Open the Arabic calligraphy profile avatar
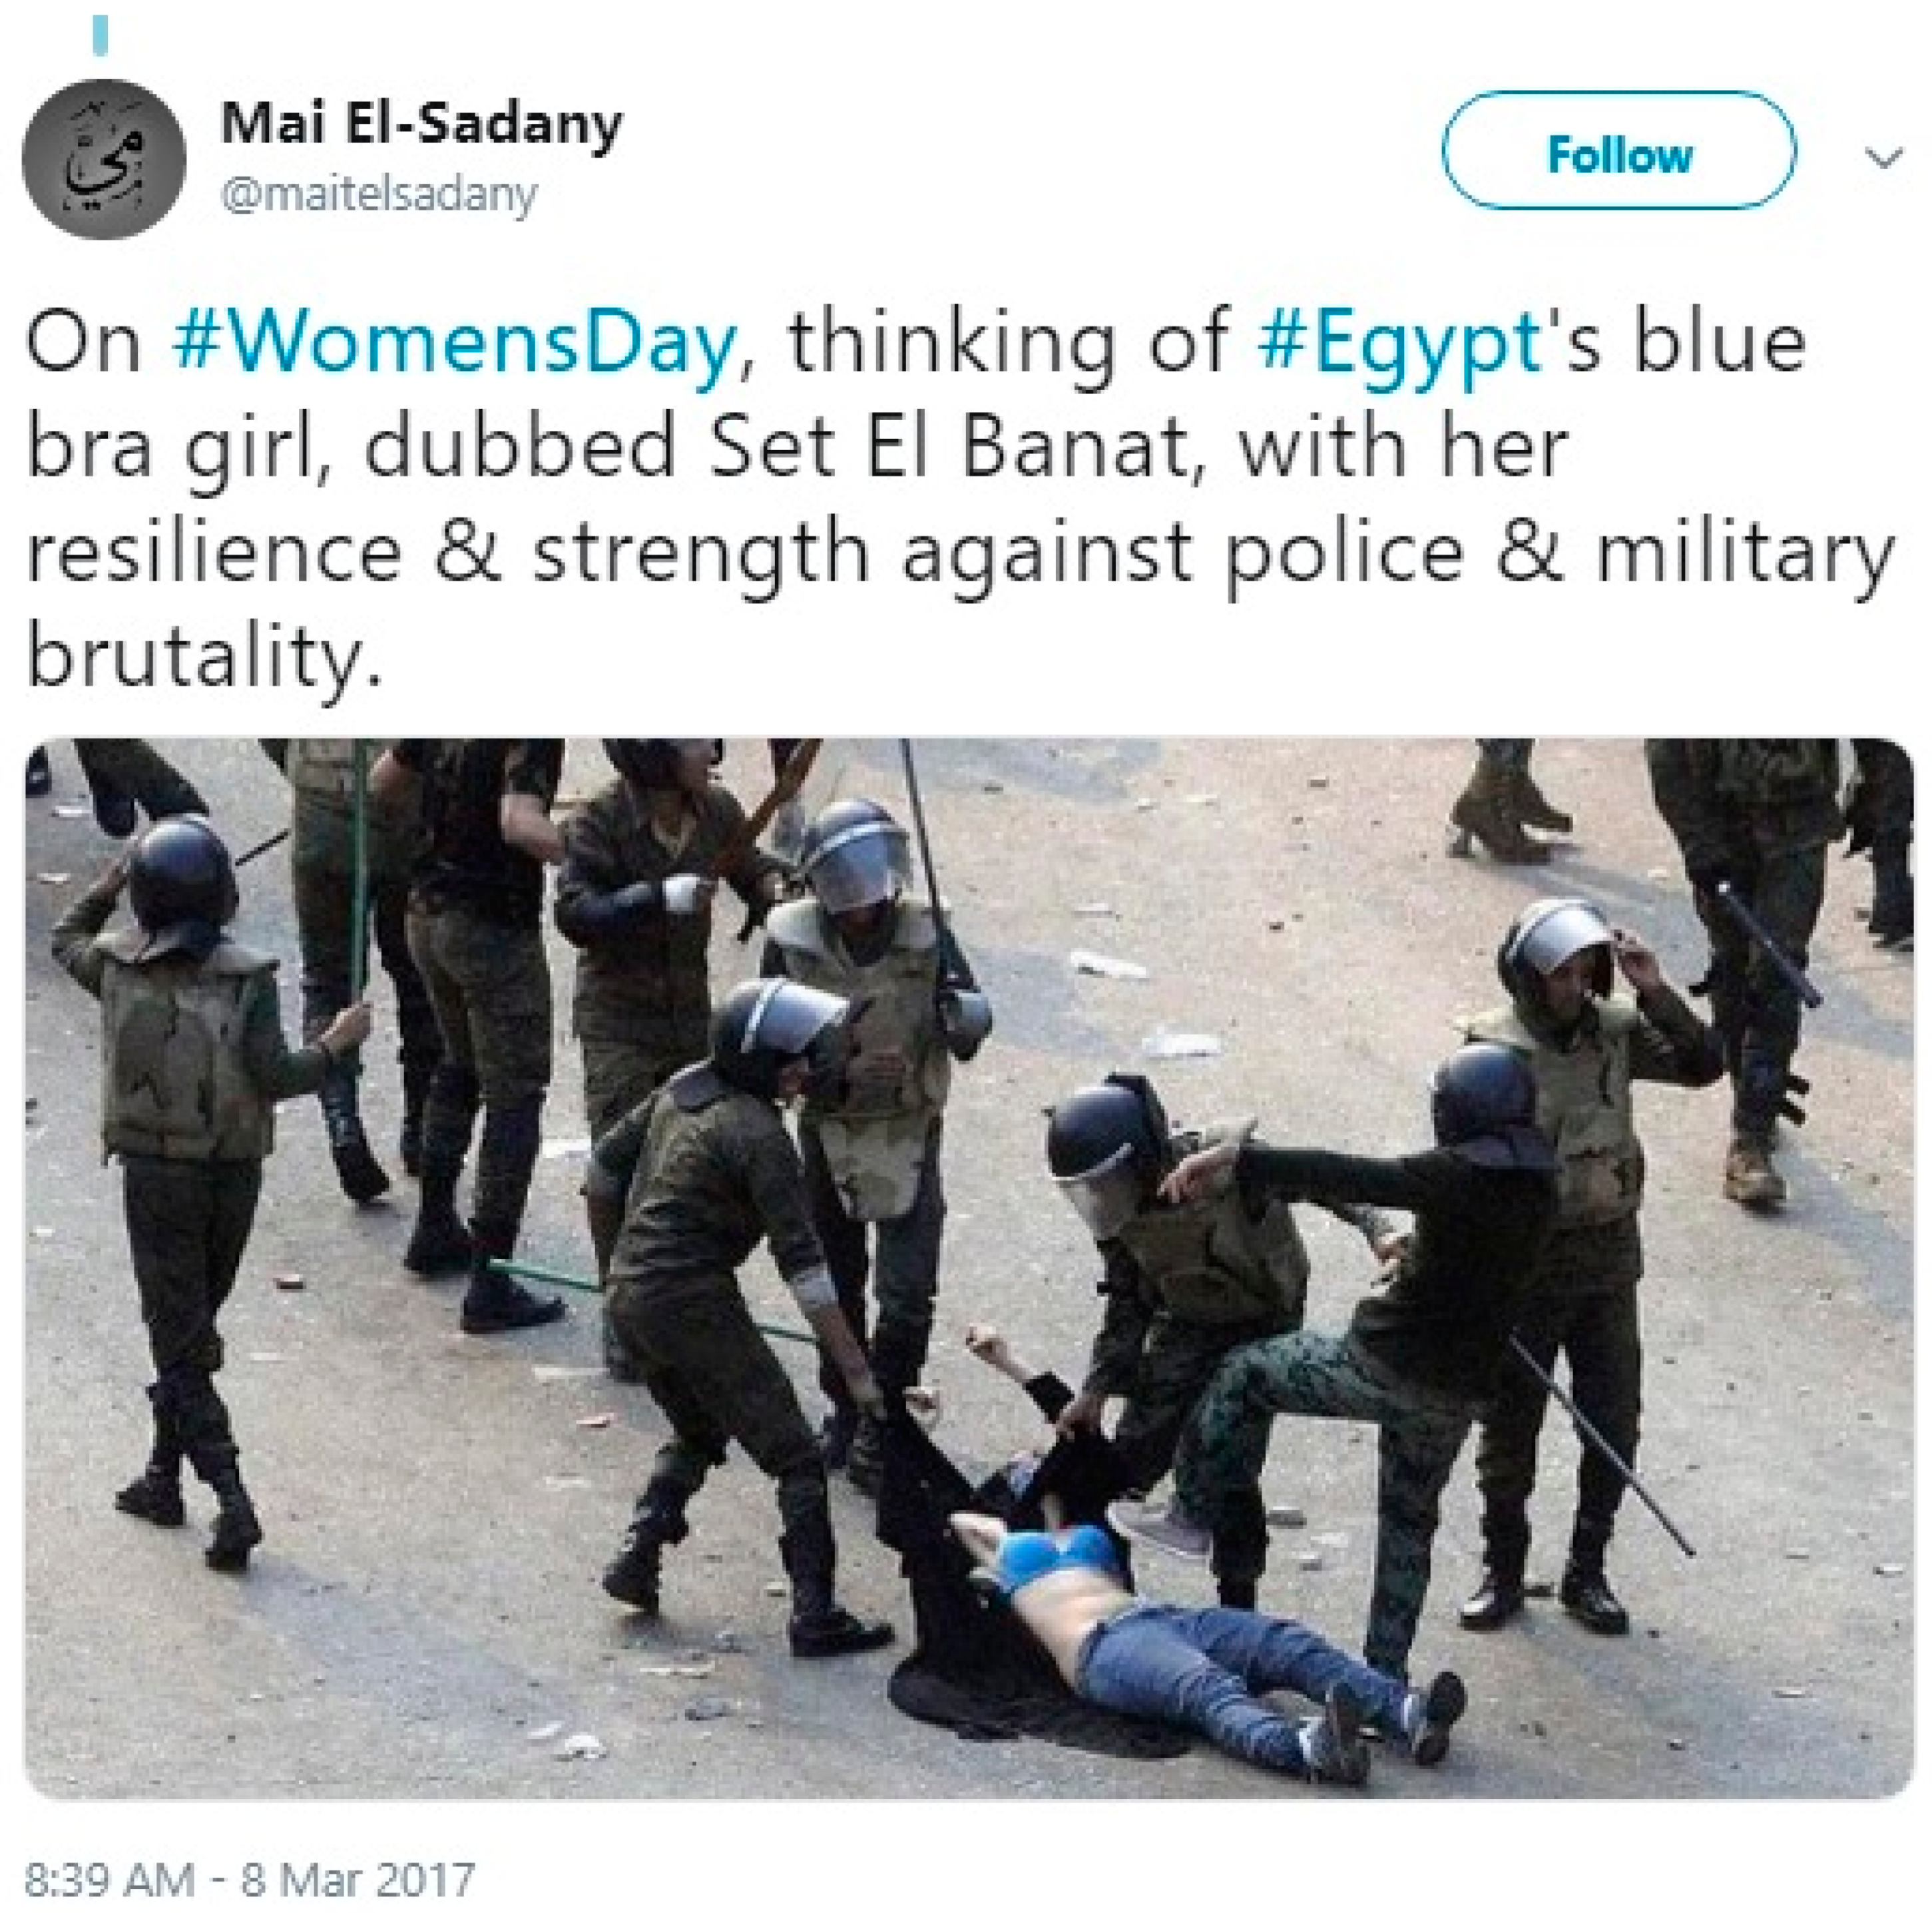The image size is (1932, 1913). point(103,160)
